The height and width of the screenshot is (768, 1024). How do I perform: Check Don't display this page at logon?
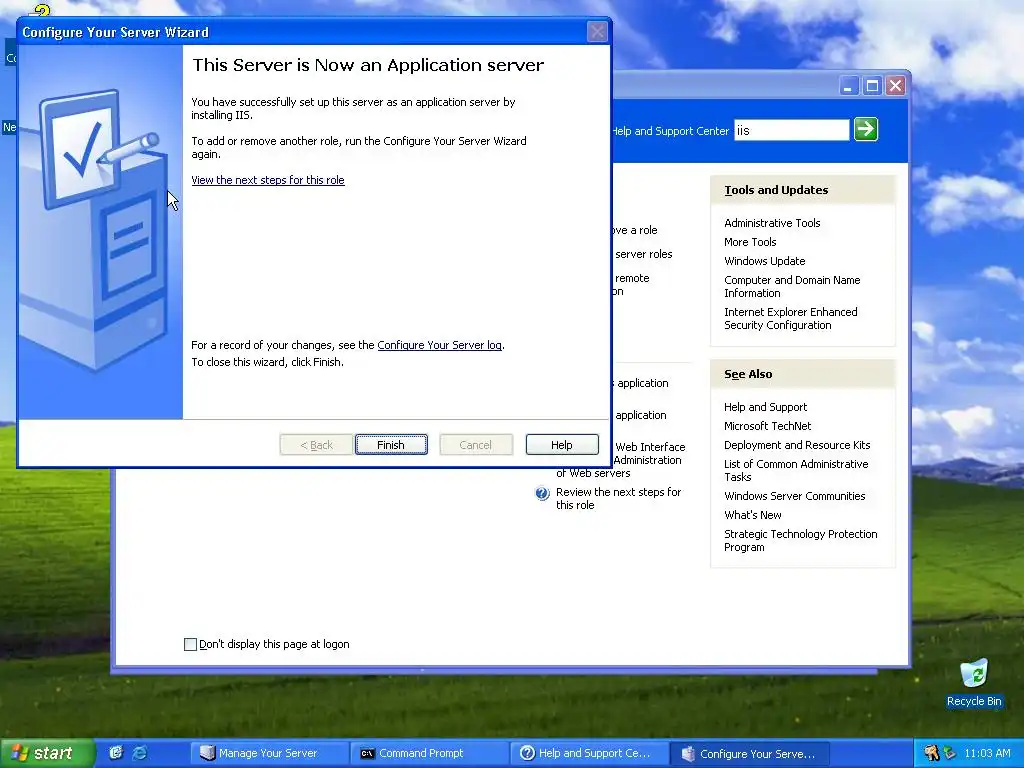pos(190,645)
